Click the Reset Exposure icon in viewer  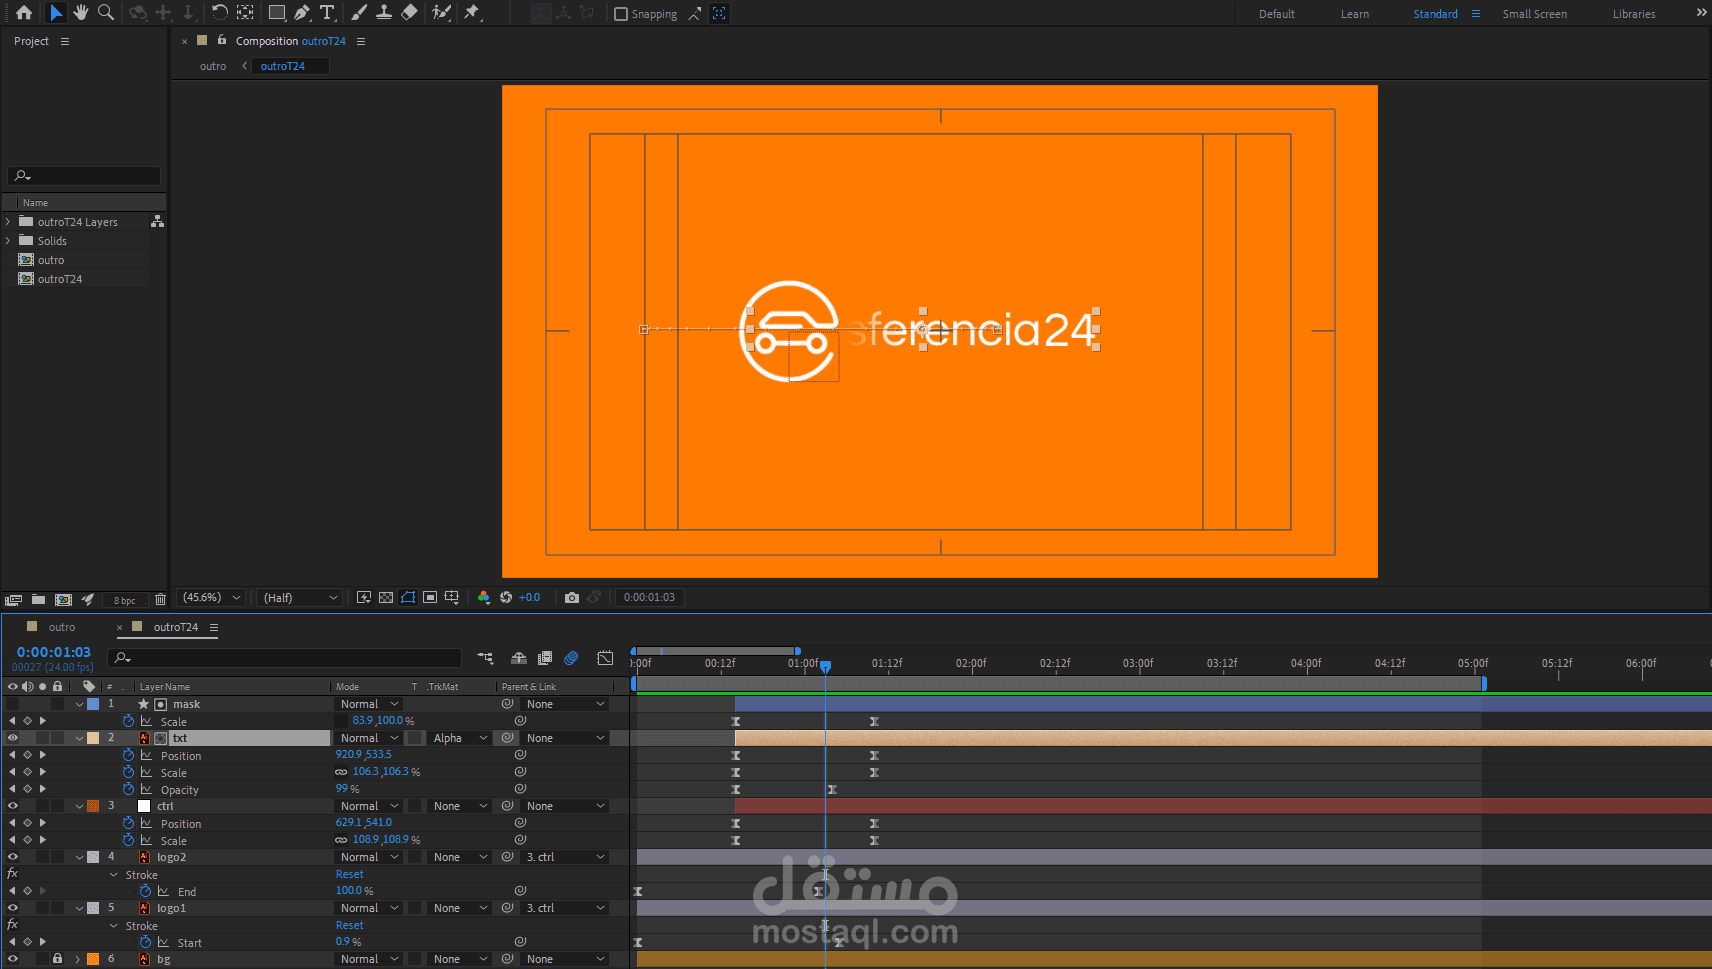(x=506, y=598)
